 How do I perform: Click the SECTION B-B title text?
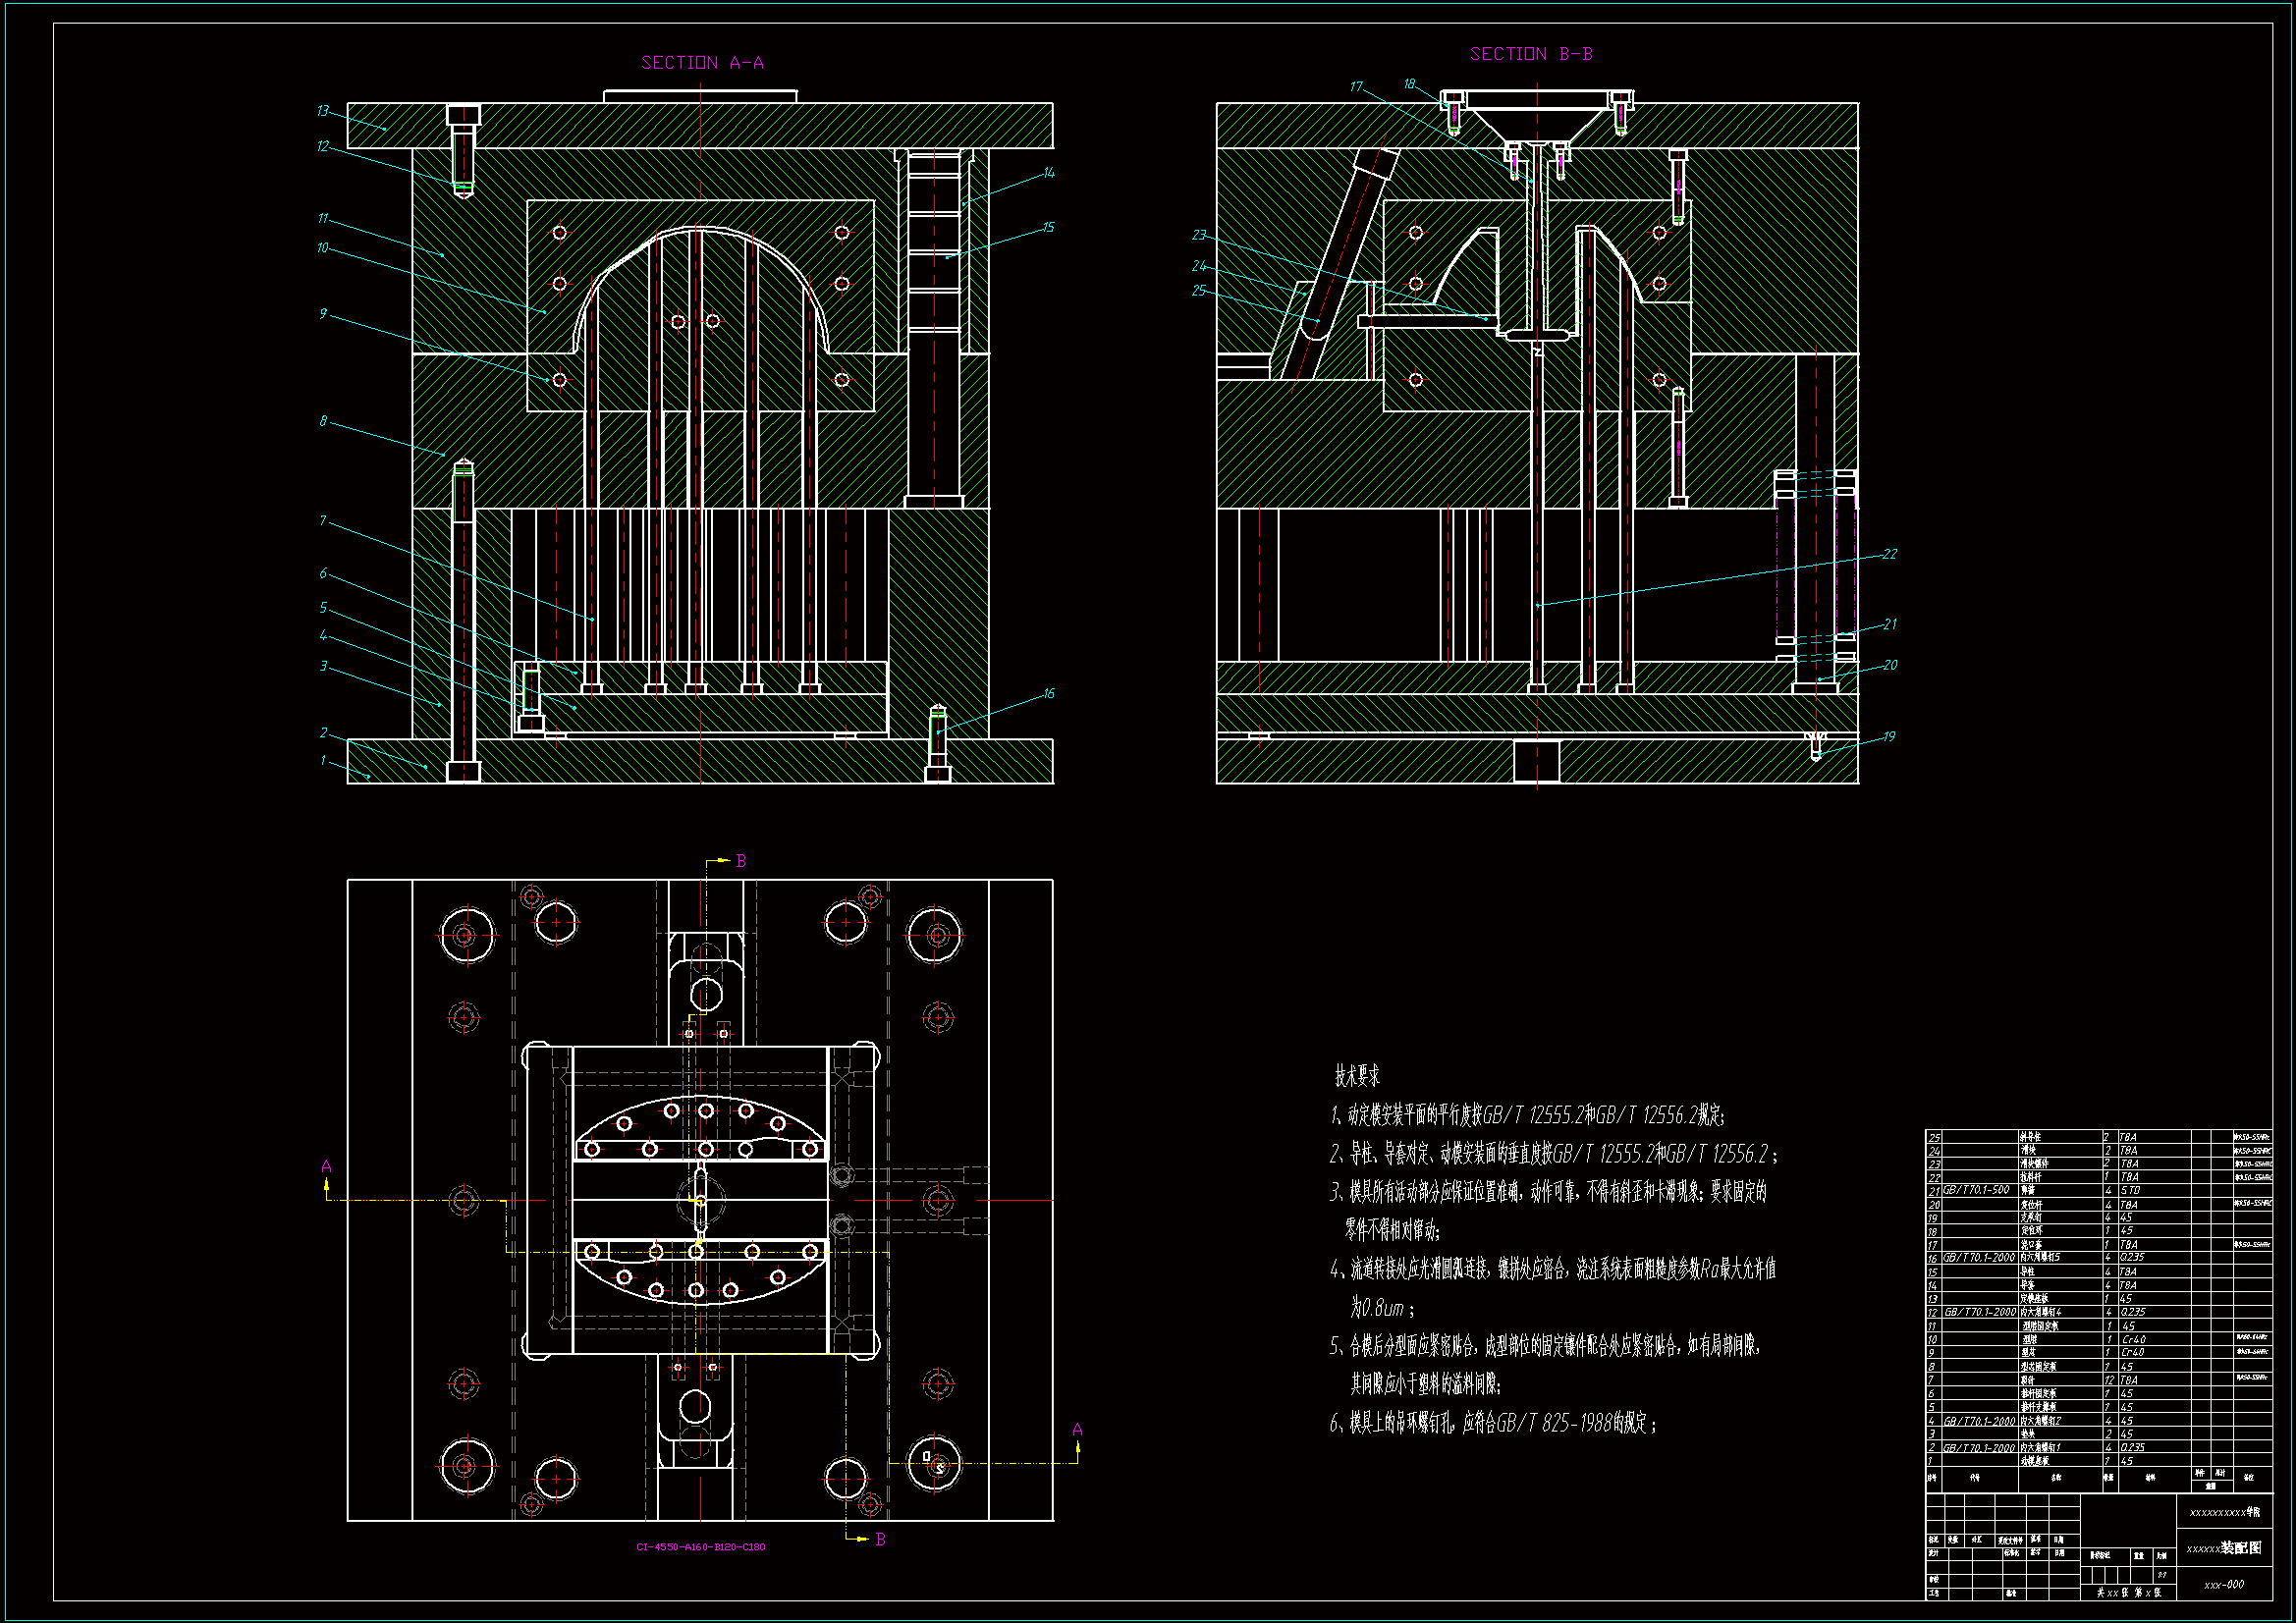[1530, 54]
